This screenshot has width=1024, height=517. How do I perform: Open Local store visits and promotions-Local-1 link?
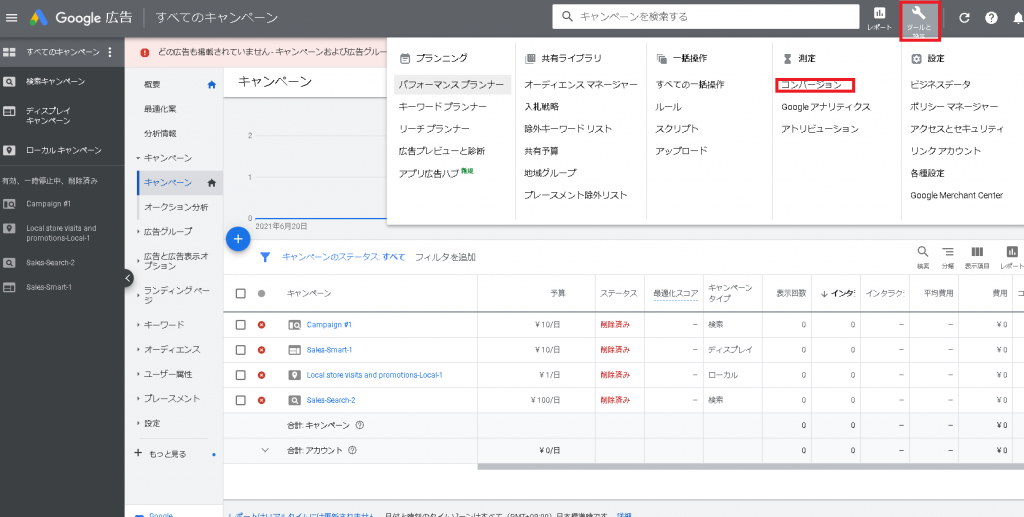(374, 375)
